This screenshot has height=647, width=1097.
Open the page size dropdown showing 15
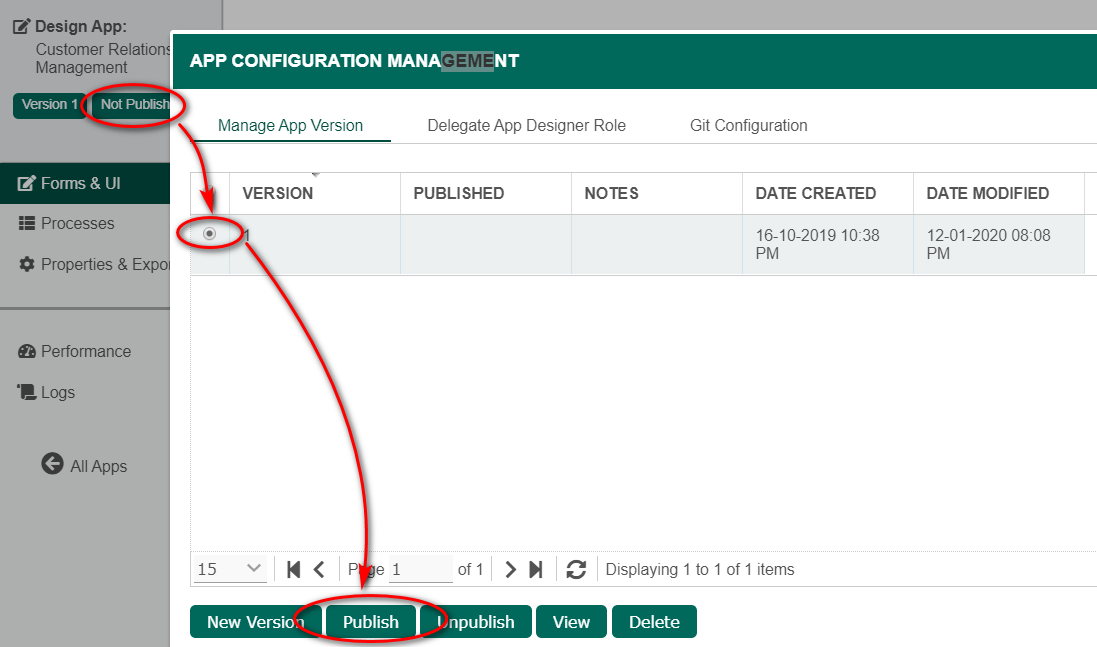tap(230, 569)
